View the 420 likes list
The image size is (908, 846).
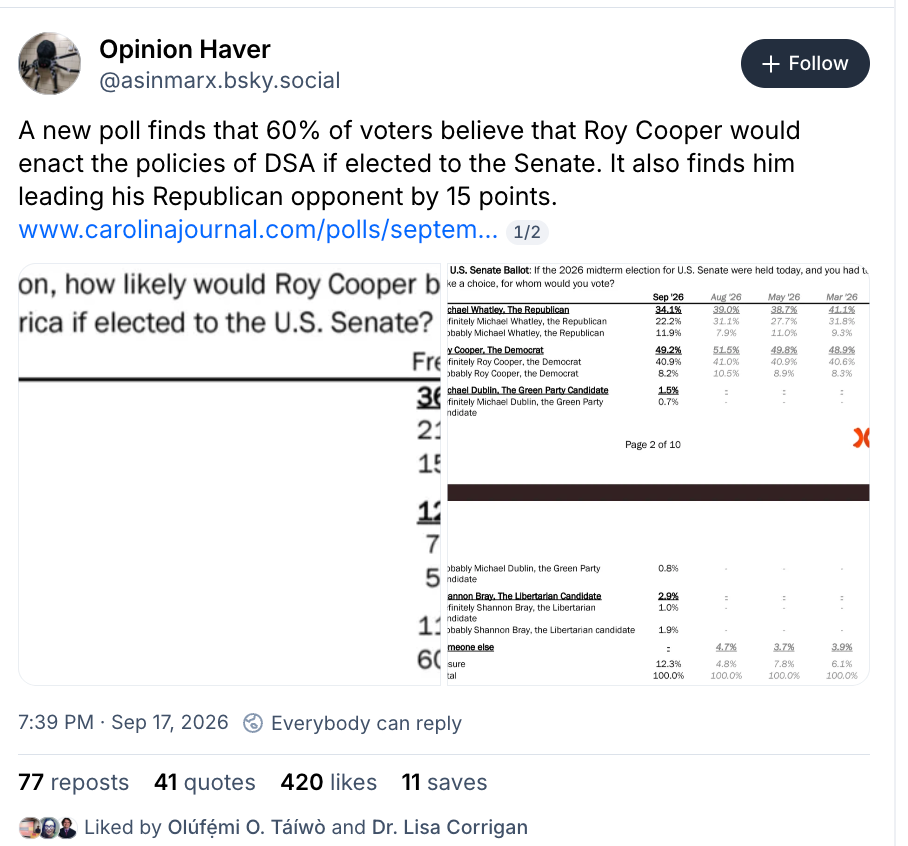pos(329,782)
